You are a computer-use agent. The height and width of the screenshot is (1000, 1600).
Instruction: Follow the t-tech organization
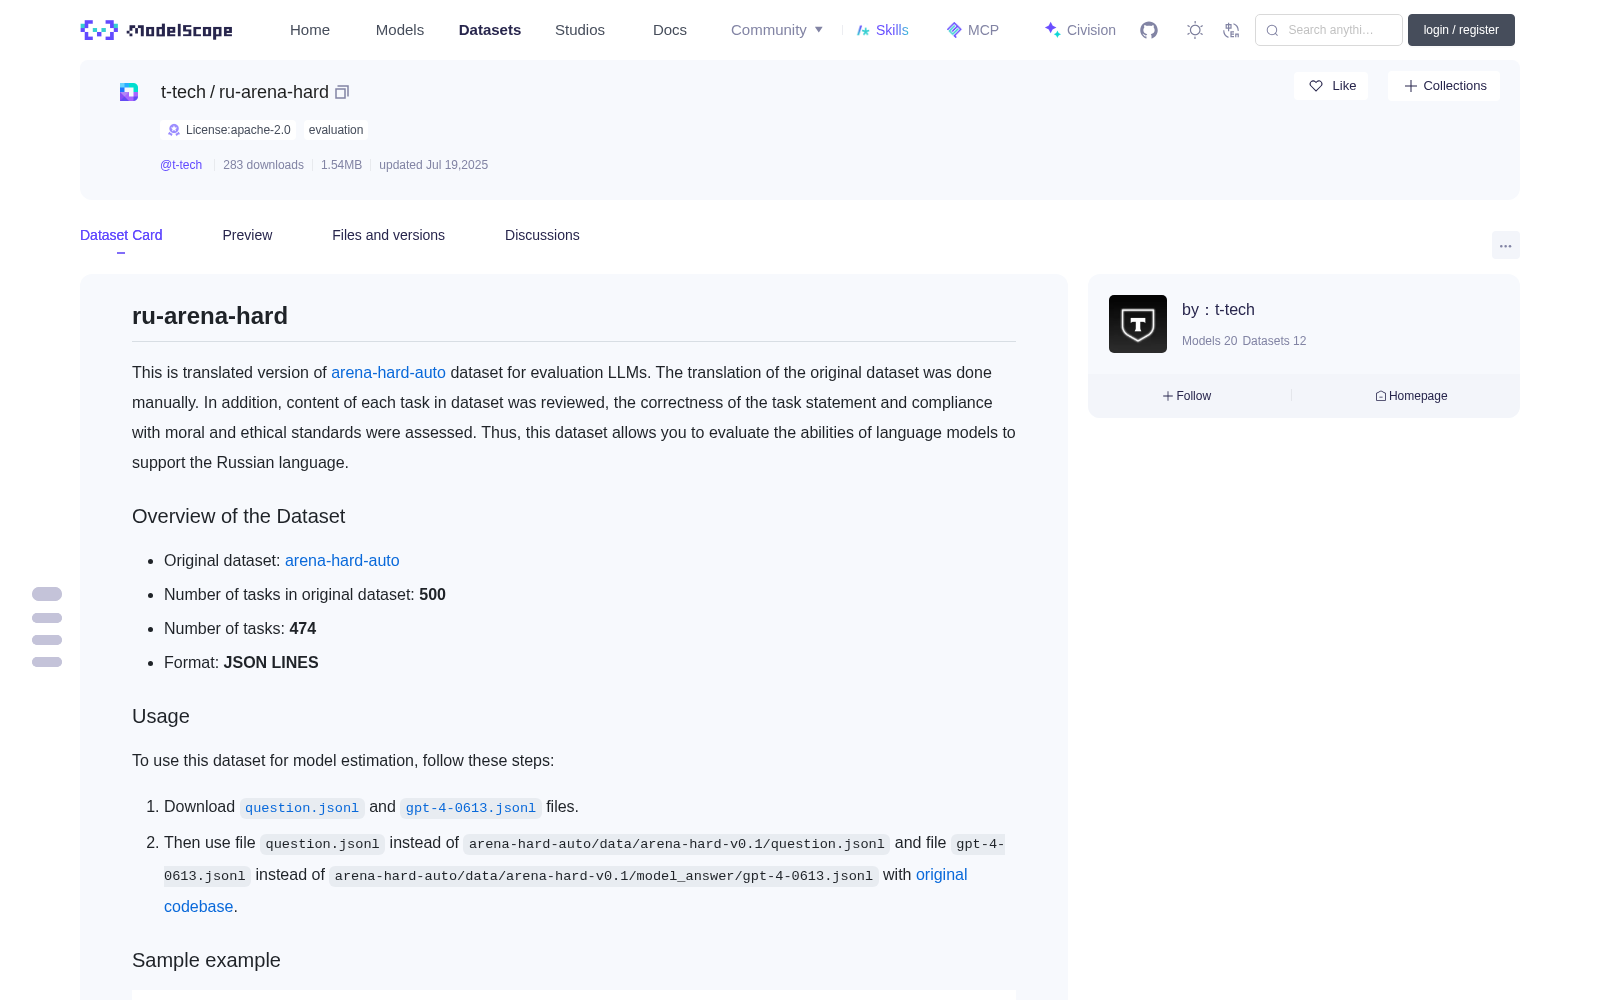pyautogui.click(x=1187, y=396)
